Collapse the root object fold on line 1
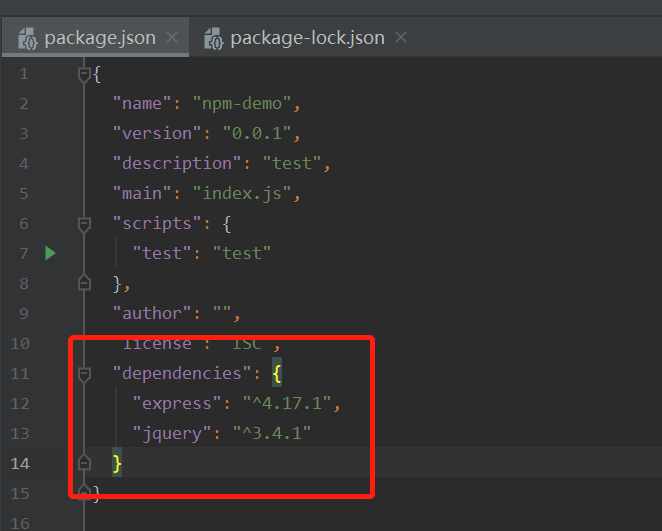The image size is (662, 531). 84,75
